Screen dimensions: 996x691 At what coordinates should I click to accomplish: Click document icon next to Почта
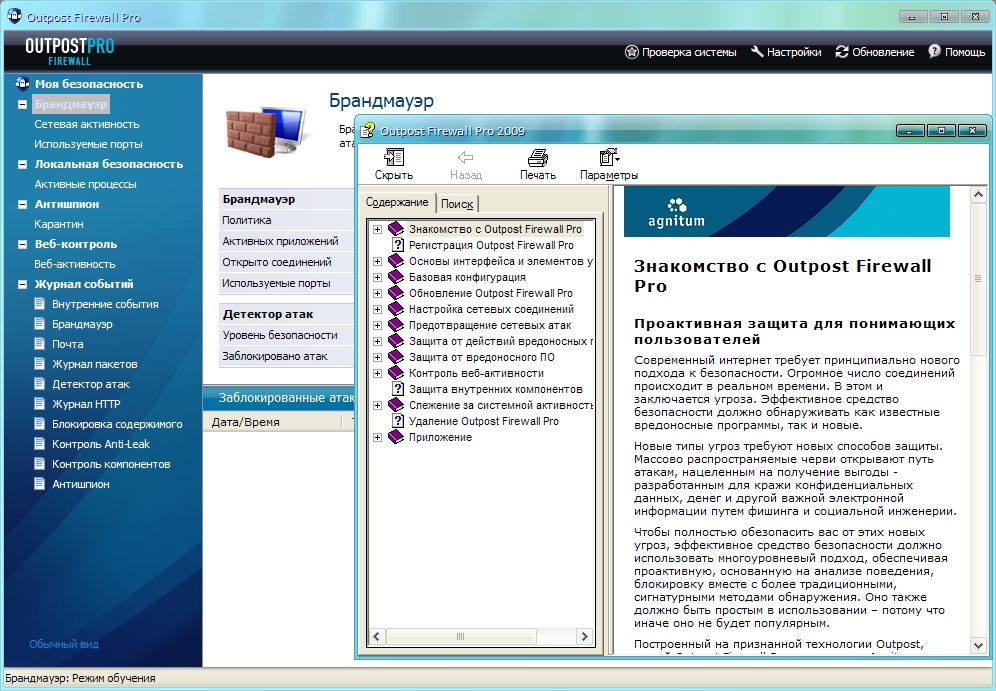[40, 344]
